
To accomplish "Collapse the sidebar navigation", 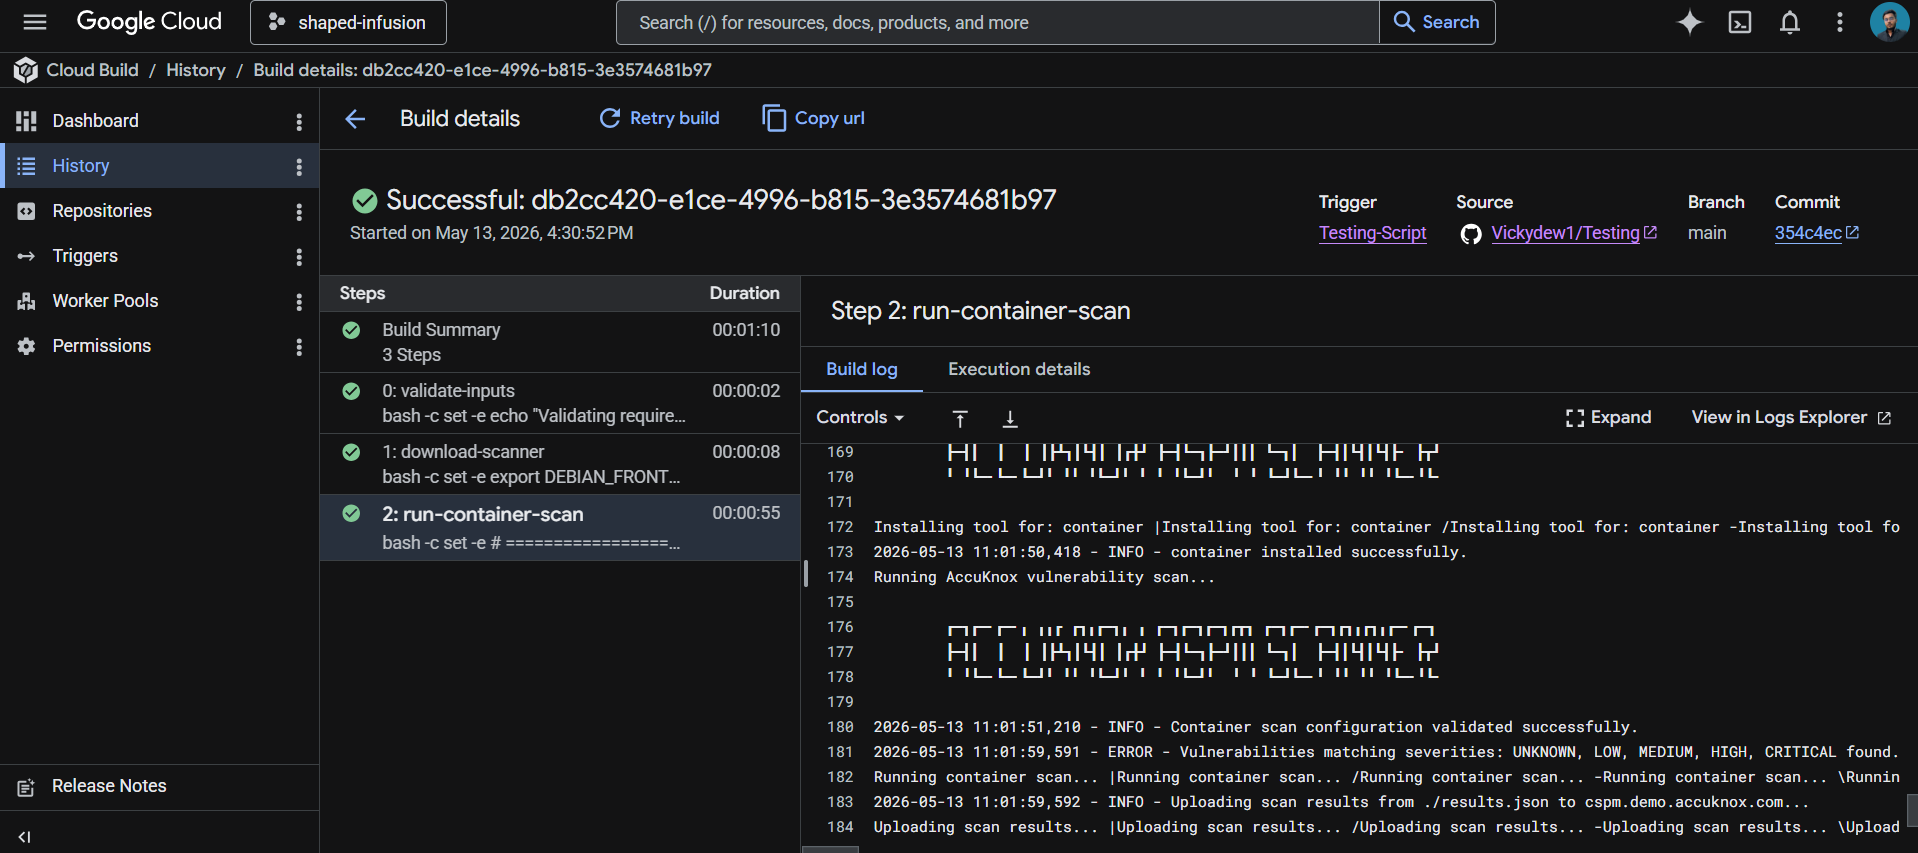I will (x=25, y=837).
